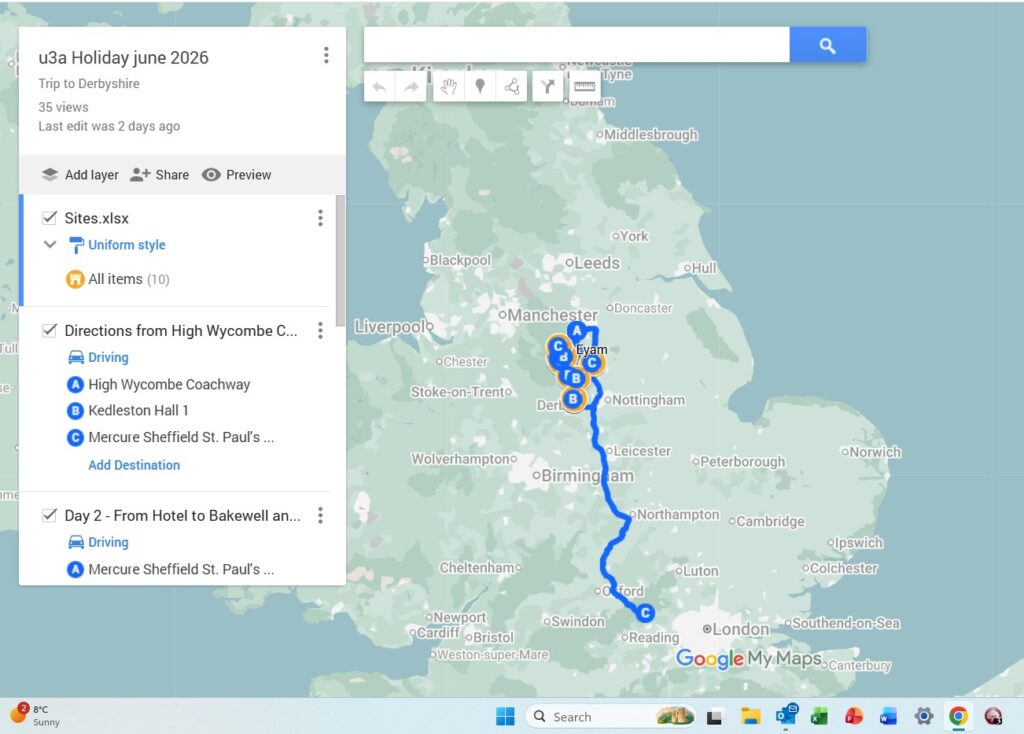Click the add directions tool icon
This screenshot has height=734, width=1024.
pos(547,87)
